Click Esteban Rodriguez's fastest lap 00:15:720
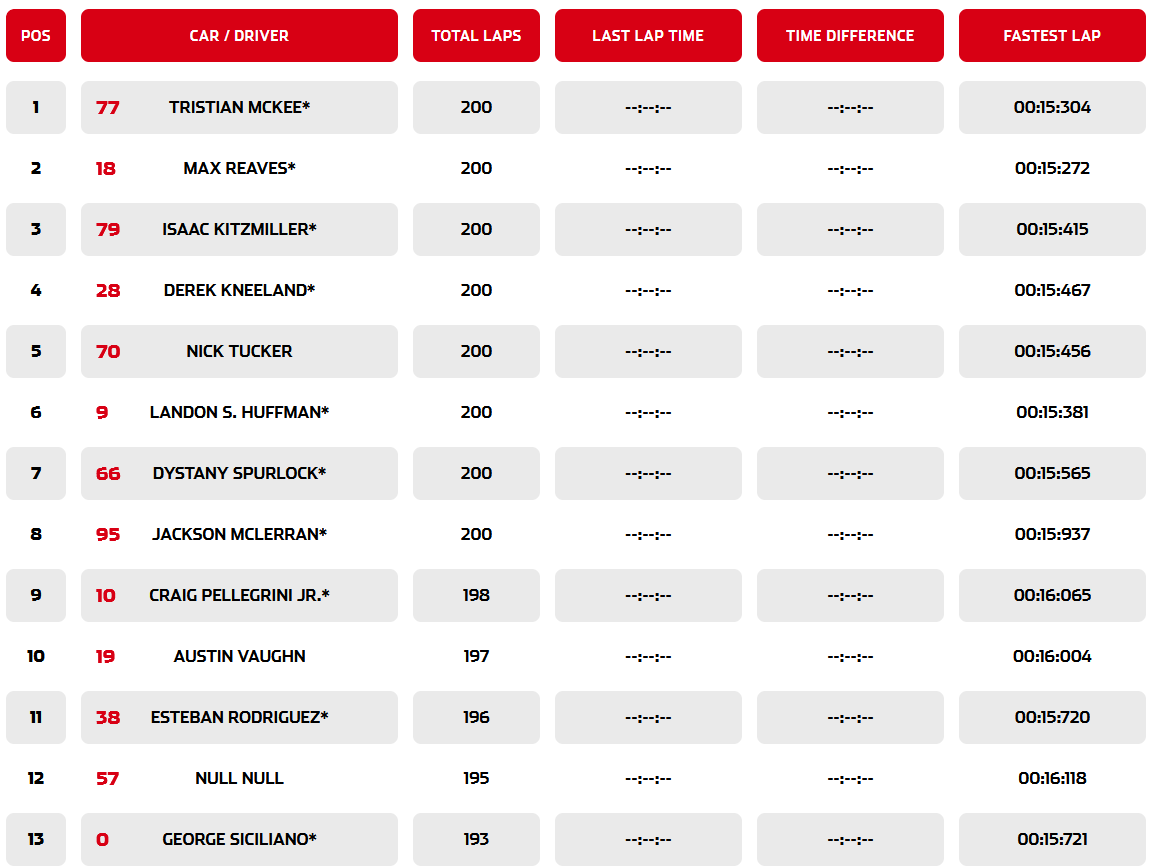Viewport: 1152px width, 868px height. (x=1052, y=717)
